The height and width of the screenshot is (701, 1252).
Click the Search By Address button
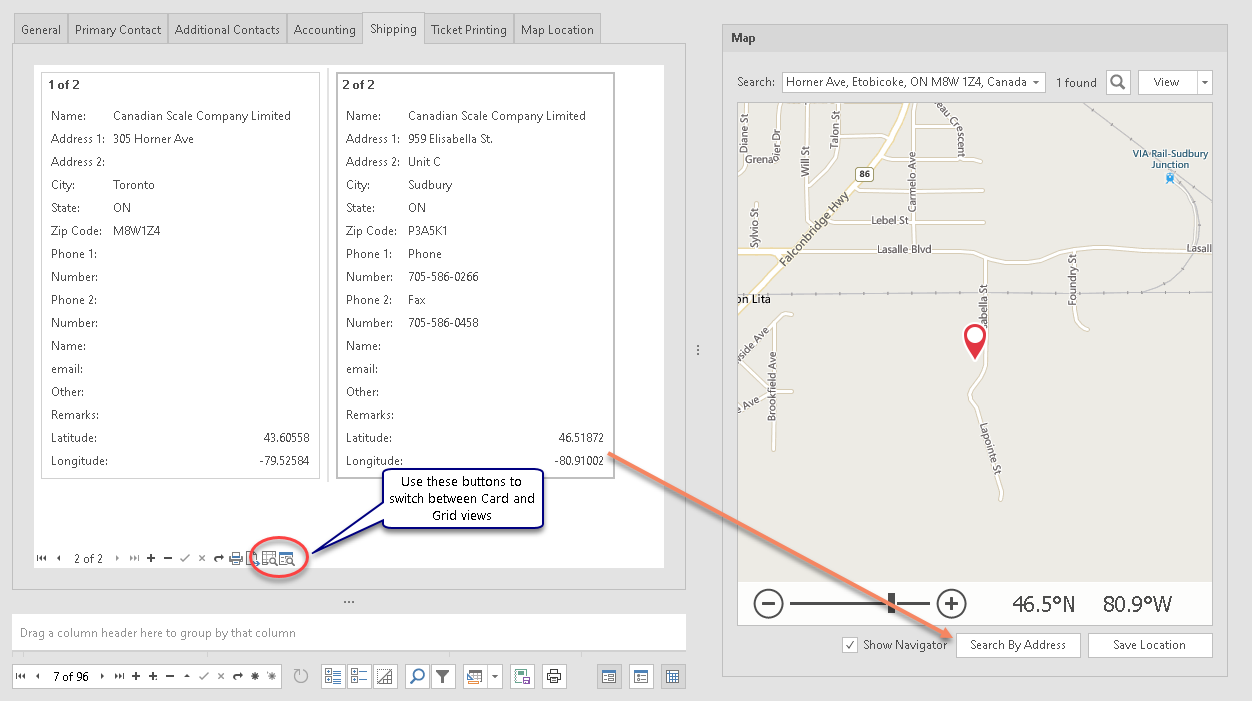click(x=1017, y=645)
